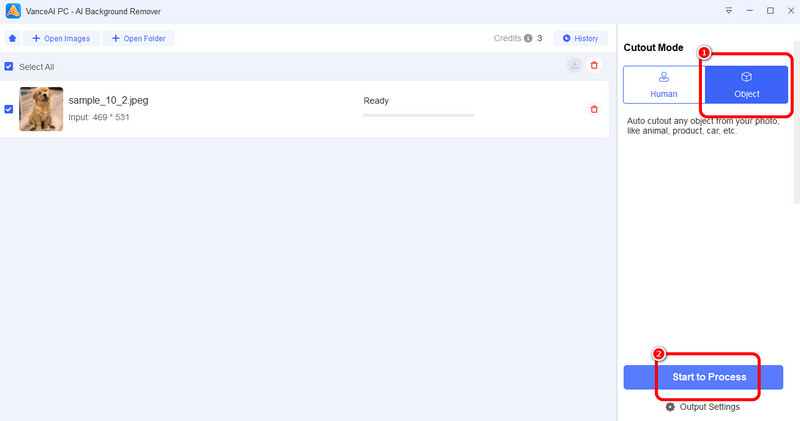Click the Open Images button

(x=61, y=38)
